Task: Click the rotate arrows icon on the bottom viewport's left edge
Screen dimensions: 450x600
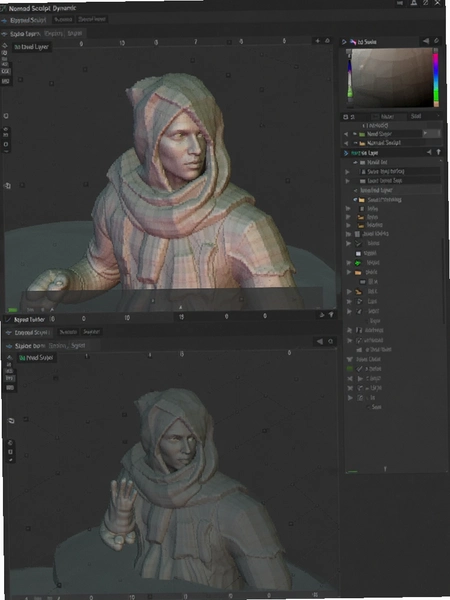Action: coord(11,421)
